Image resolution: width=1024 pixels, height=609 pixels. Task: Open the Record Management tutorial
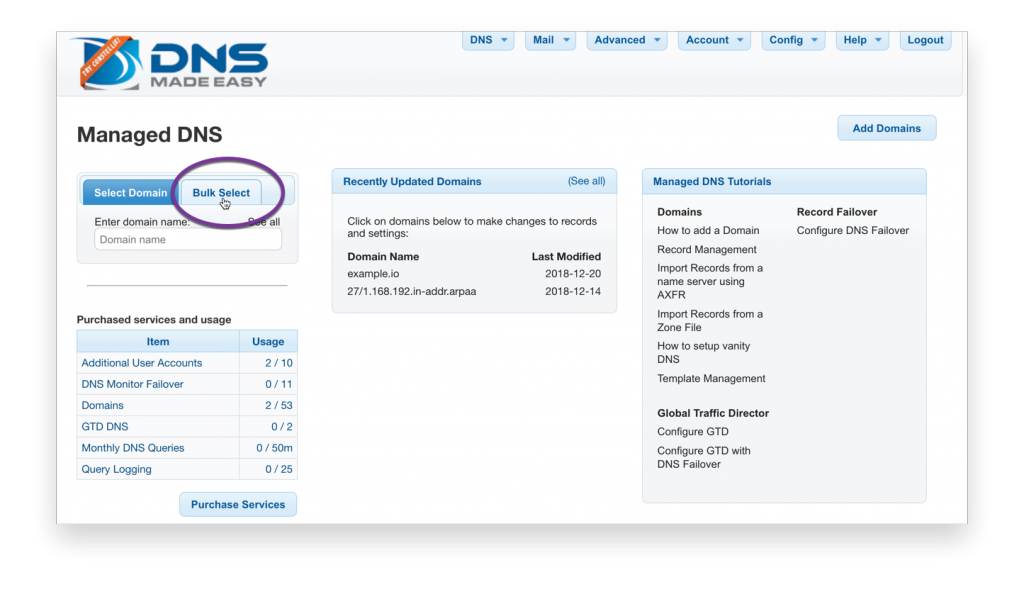[x=707, y=249]
